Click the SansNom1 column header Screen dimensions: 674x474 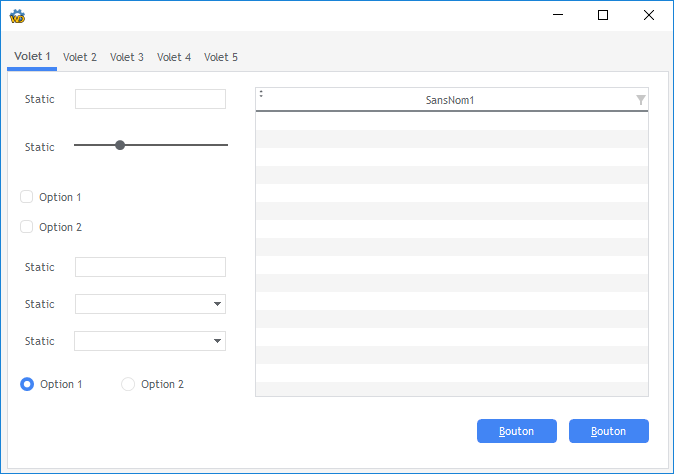pos(450,100)
